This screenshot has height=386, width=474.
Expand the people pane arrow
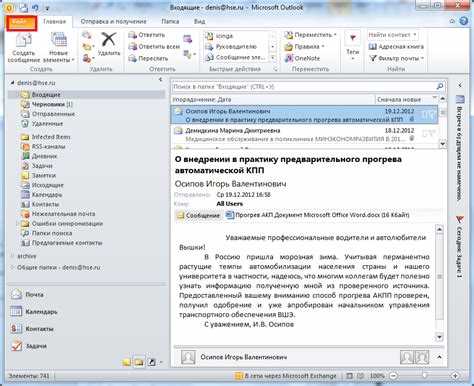click(x=440, y=357)
